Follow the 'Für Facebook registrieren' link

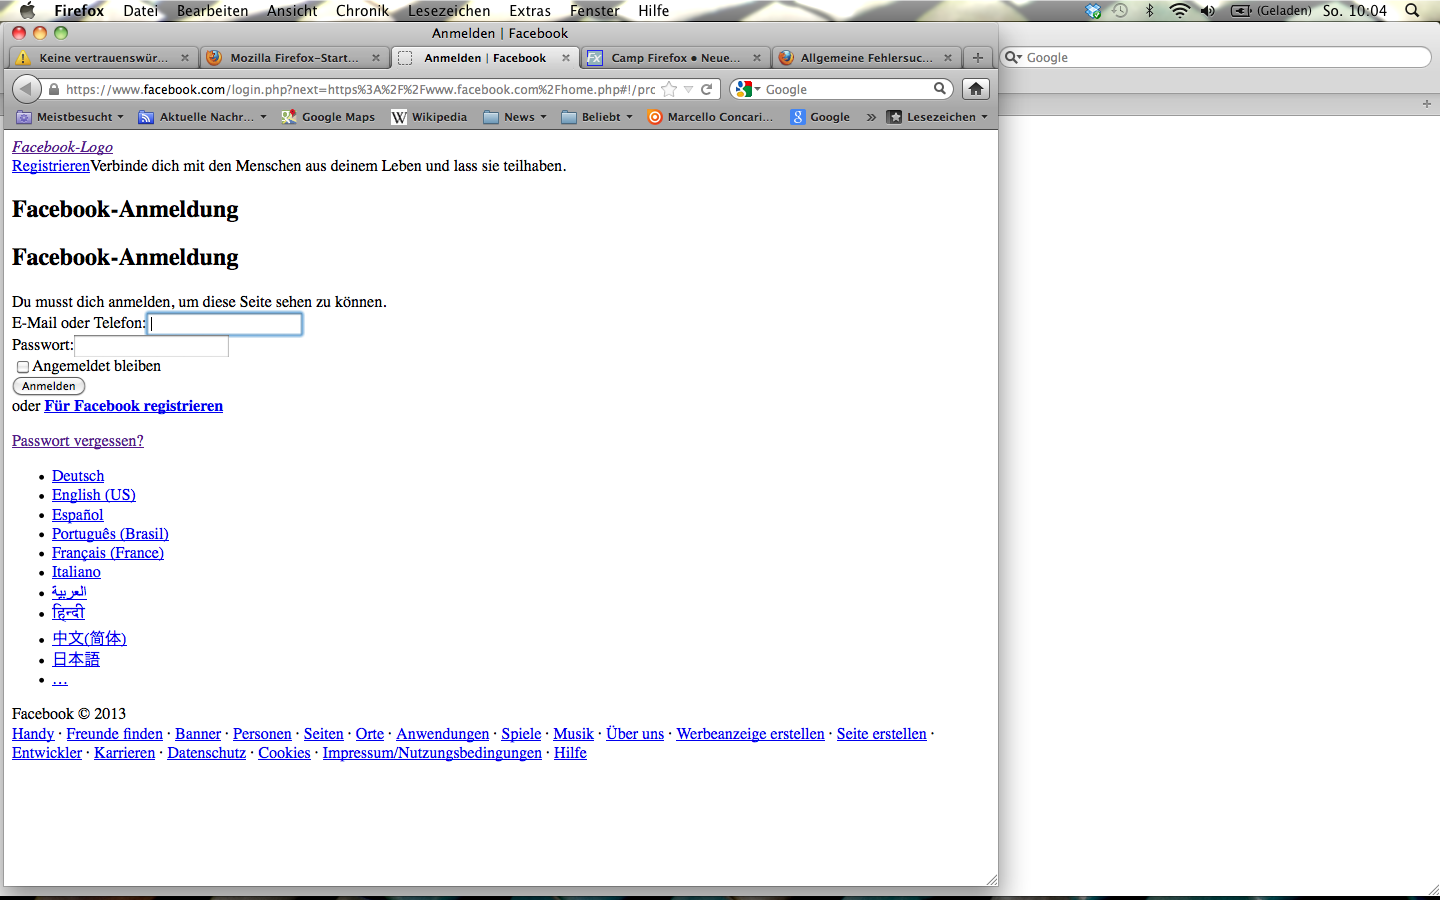pos(134,406)
